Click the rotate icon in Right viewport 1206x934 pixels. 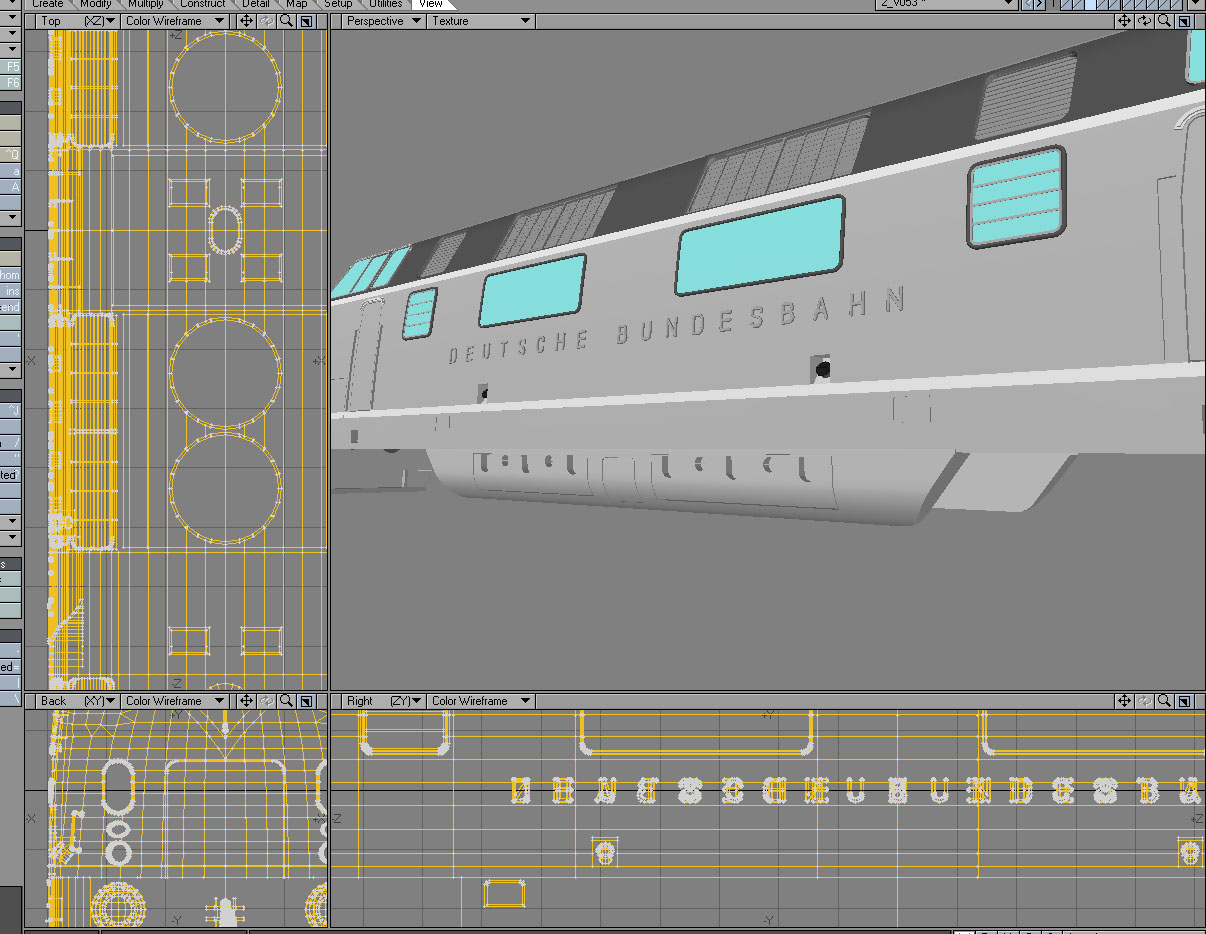tap(1144, 701)
